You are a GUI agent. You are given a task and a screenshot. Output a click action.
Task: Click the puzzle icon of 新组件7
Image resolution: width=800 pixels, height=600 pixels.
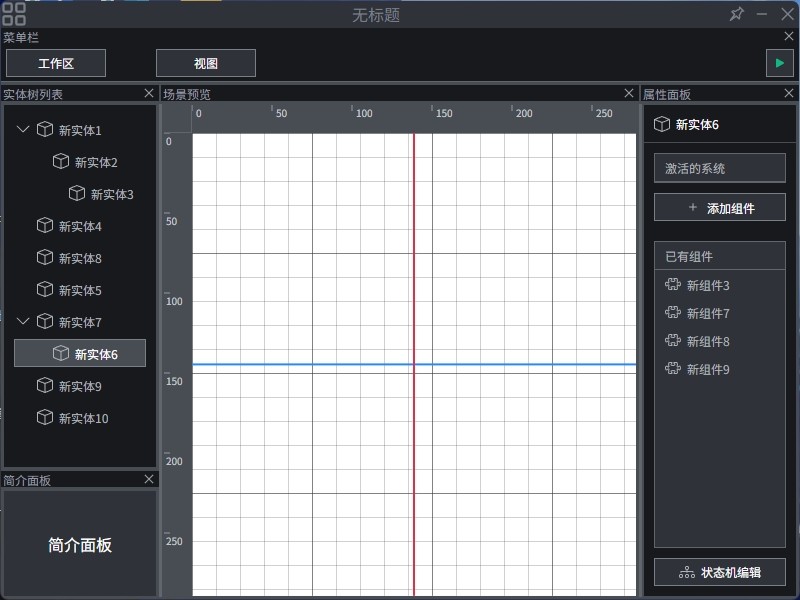click(x=673, y=312)
